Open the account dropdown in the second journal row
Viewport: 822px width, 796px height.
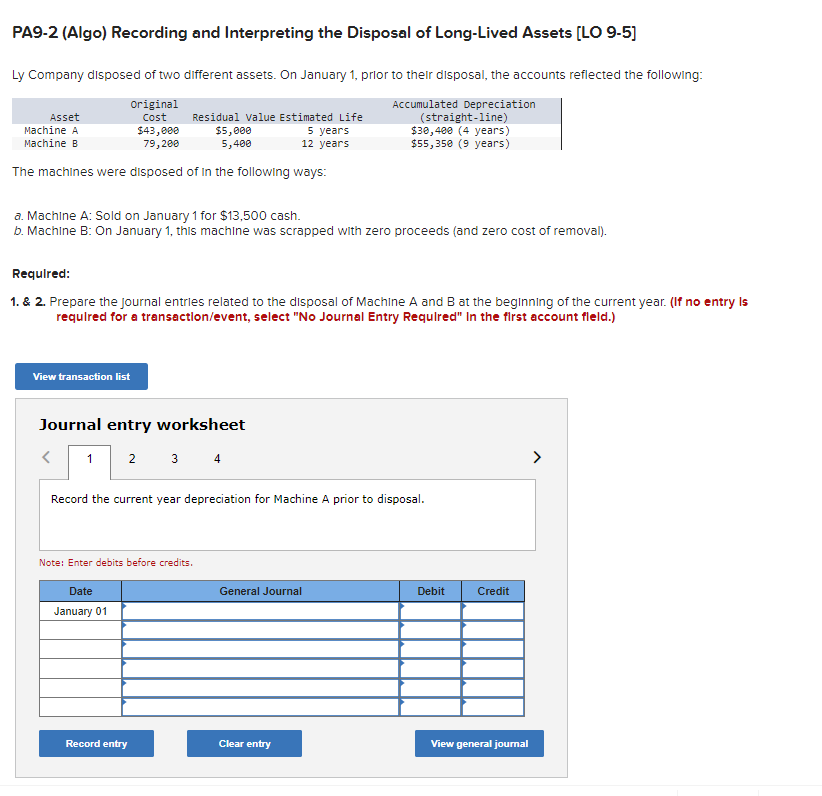[123, 627]
